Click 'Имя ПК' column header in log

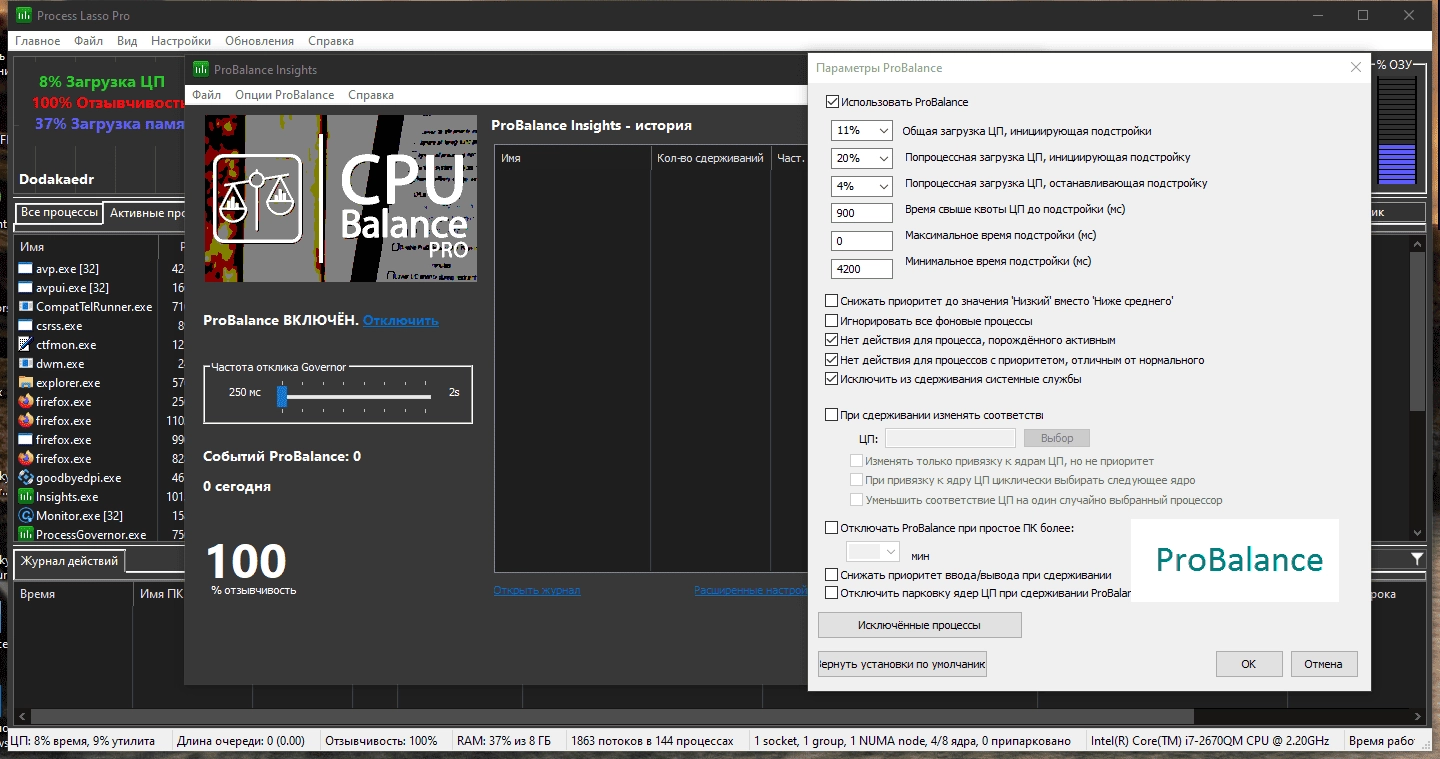click(160, 594)
